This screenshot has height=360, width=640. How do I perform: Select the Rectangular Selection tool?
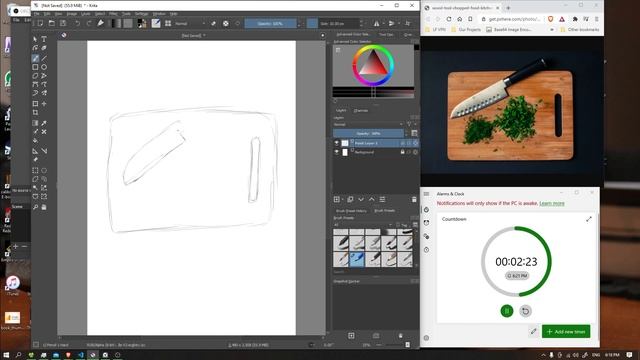point(36,170)
